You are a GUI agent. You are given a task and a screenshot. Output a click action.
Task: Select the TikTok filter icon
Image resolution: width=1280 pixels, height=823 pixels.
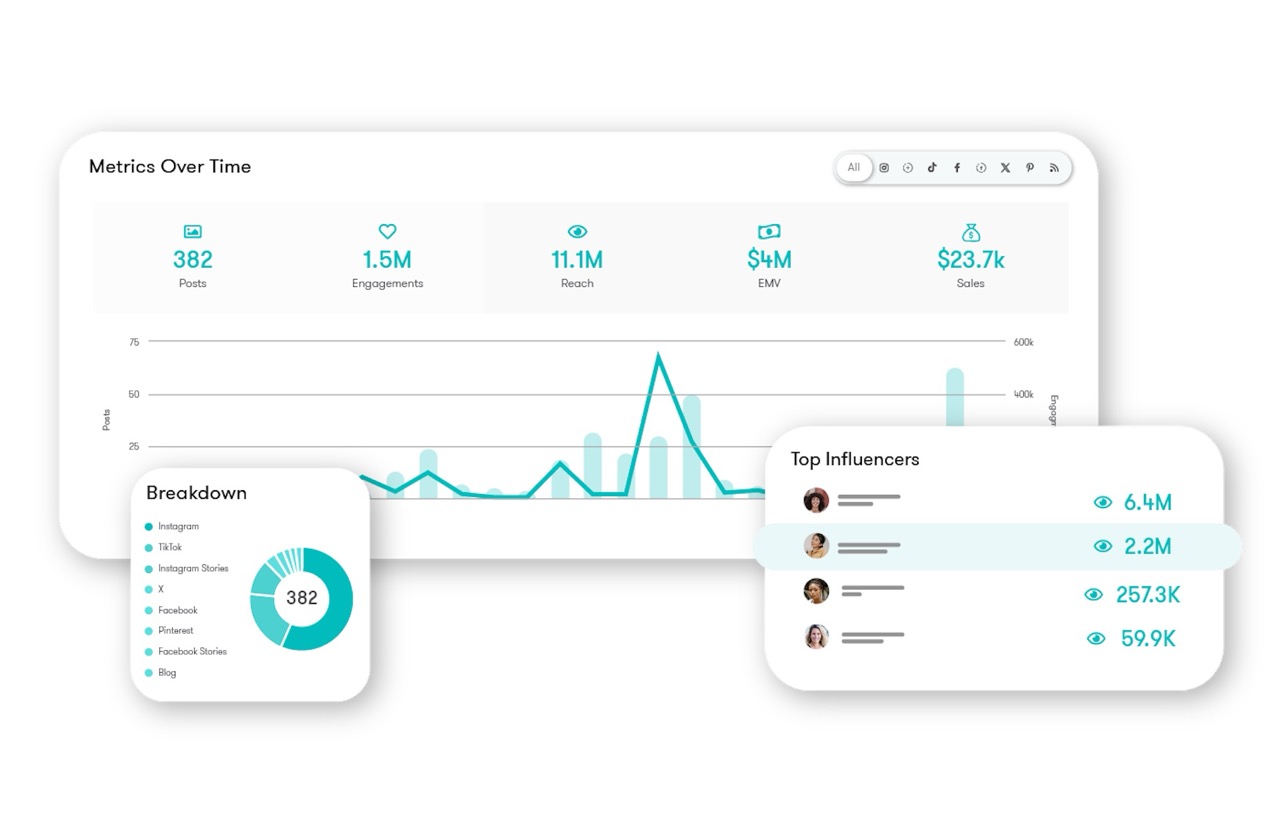click(x=932, y=167)
